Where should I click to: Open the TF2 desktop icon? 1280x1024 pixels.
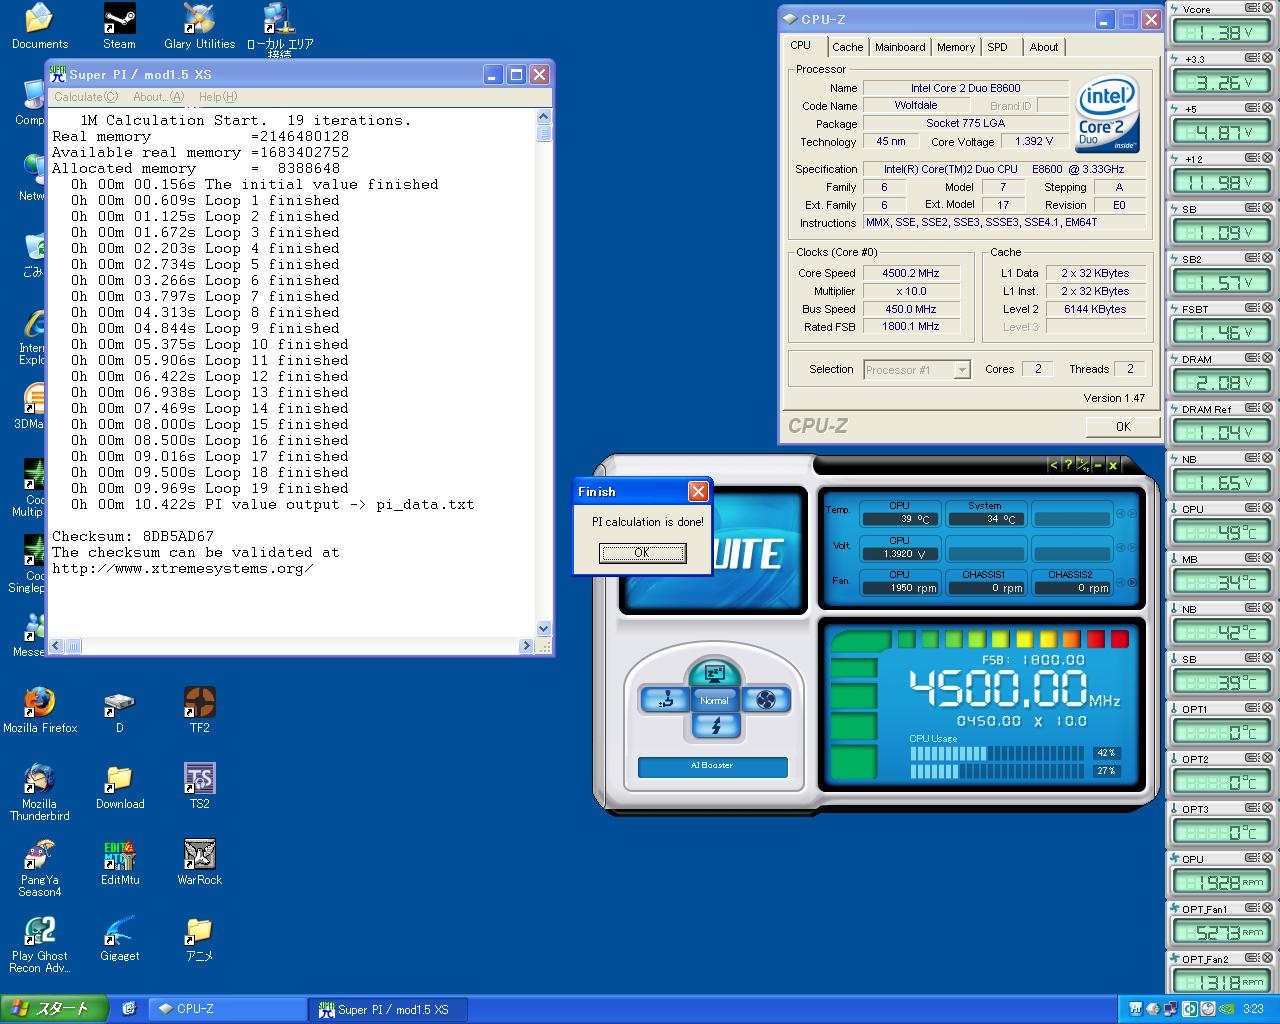(x=199, y=703)
